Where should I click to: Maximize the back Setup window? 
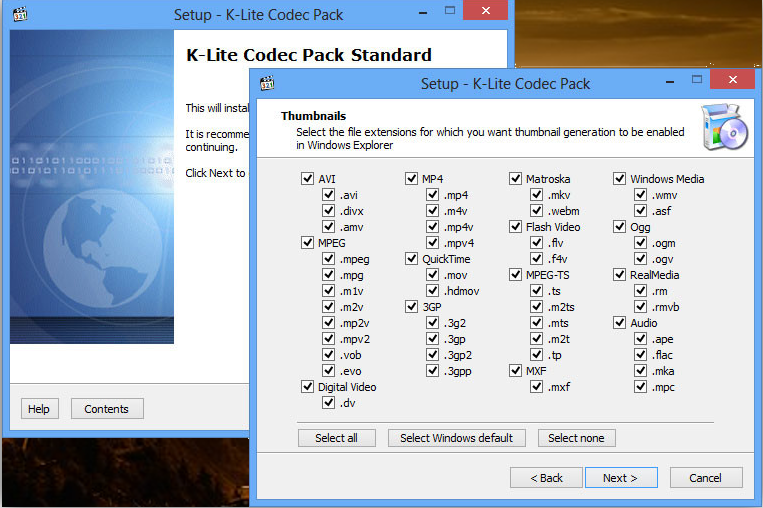coord(450,10)
